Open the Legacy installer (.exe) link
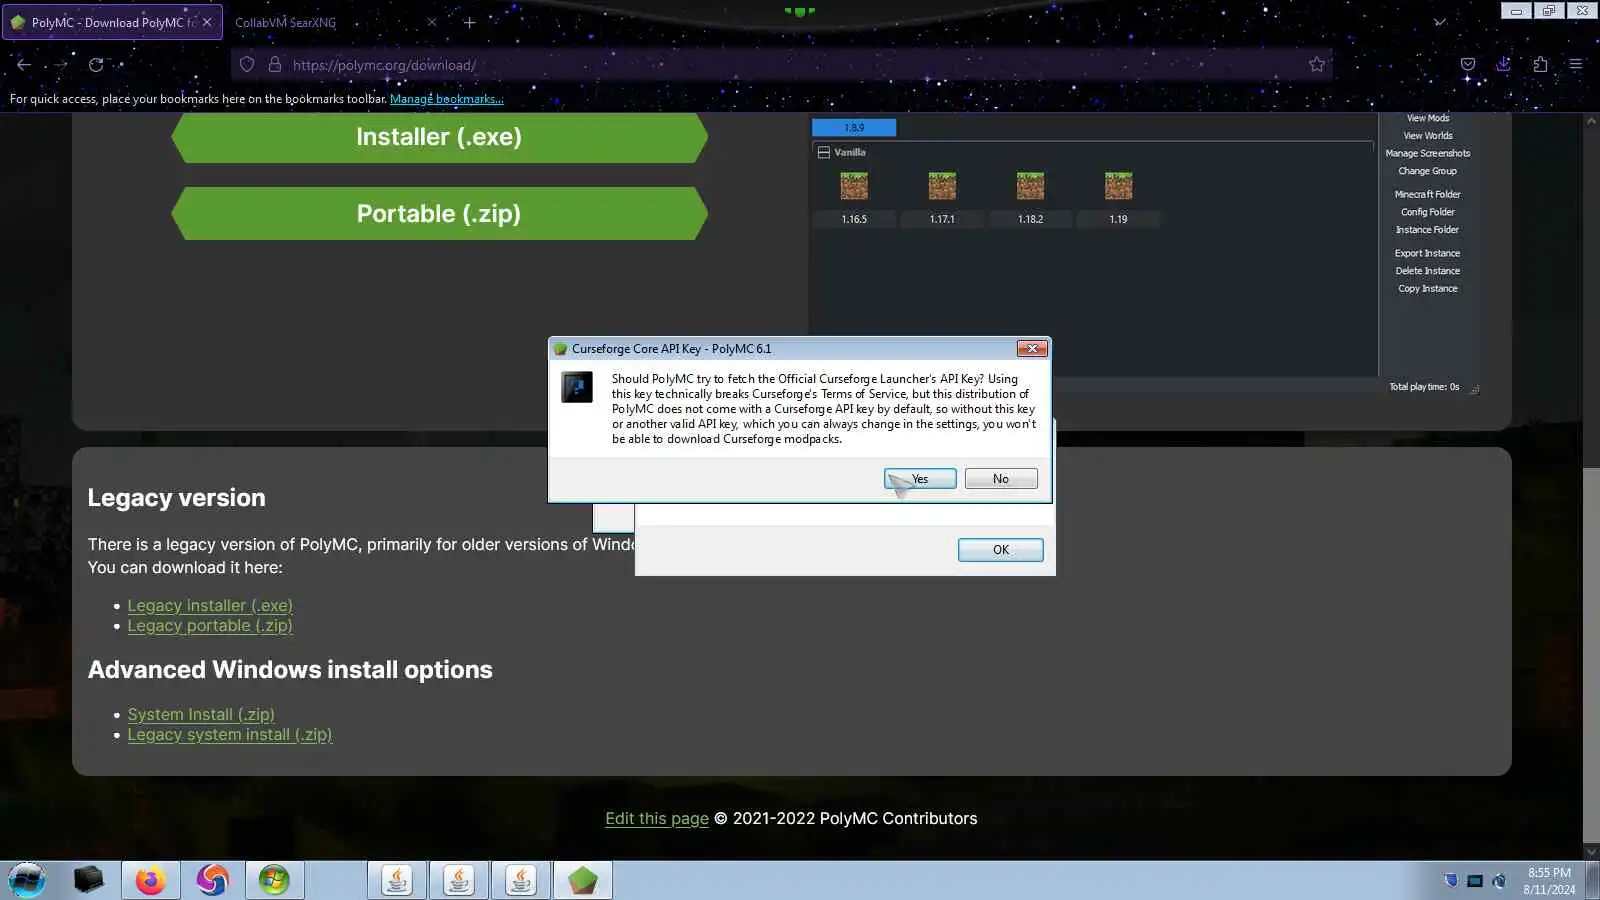This screenshot has width=1600, height=900. (210, 605)
